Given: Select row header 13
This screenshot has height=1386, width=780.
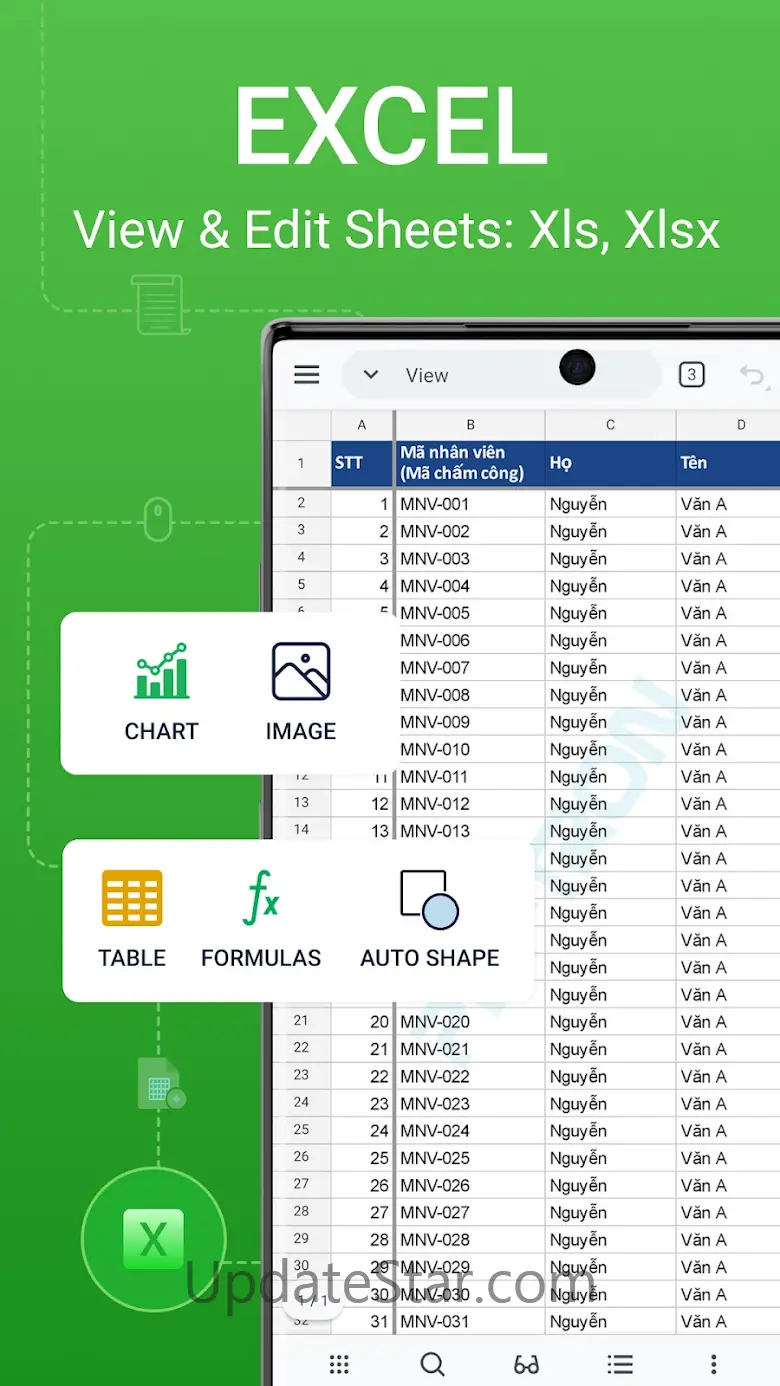Looking at the screenshot, I should [301, 802].
